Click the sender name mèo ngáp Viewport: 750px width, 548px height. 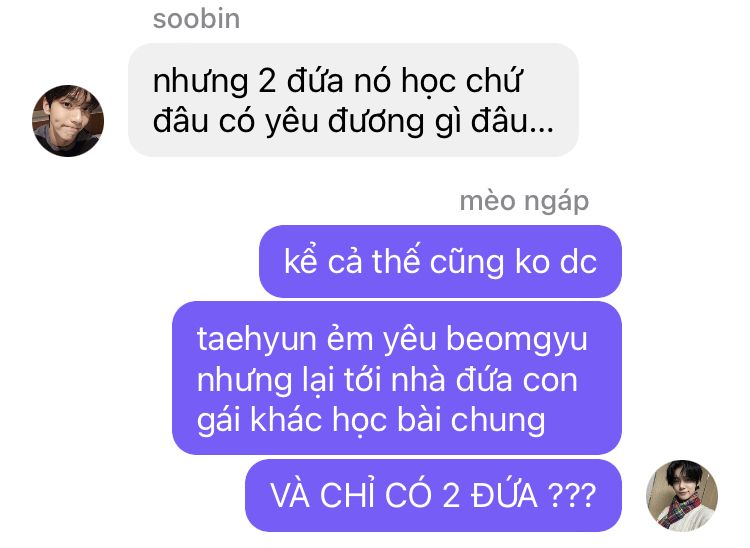point(524,201)
